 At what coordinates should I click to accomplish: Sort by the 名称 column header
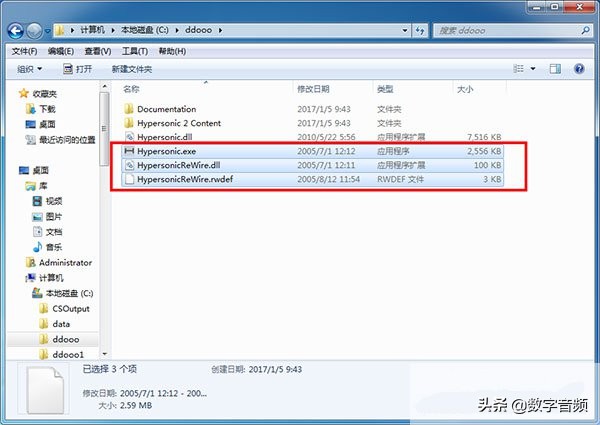(131, 89)
